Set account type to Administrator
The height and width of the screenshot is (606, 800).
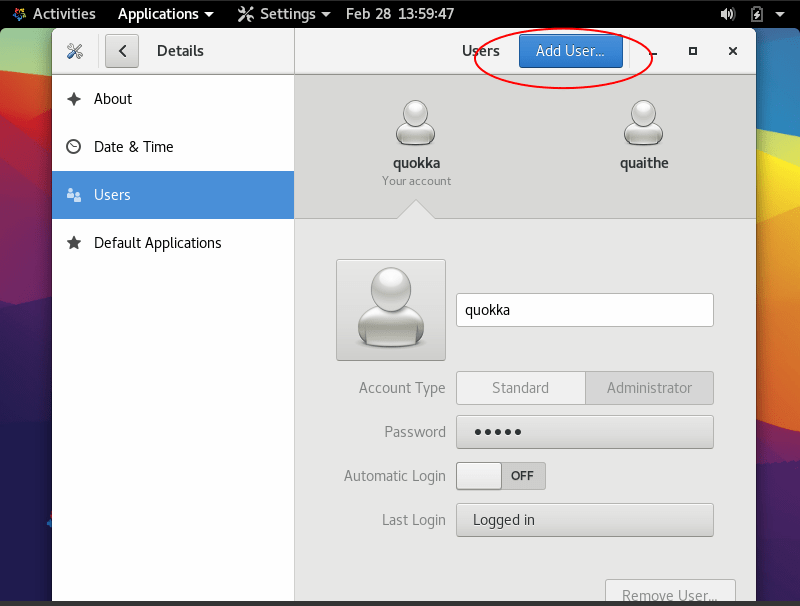click(x=649, y=388)
